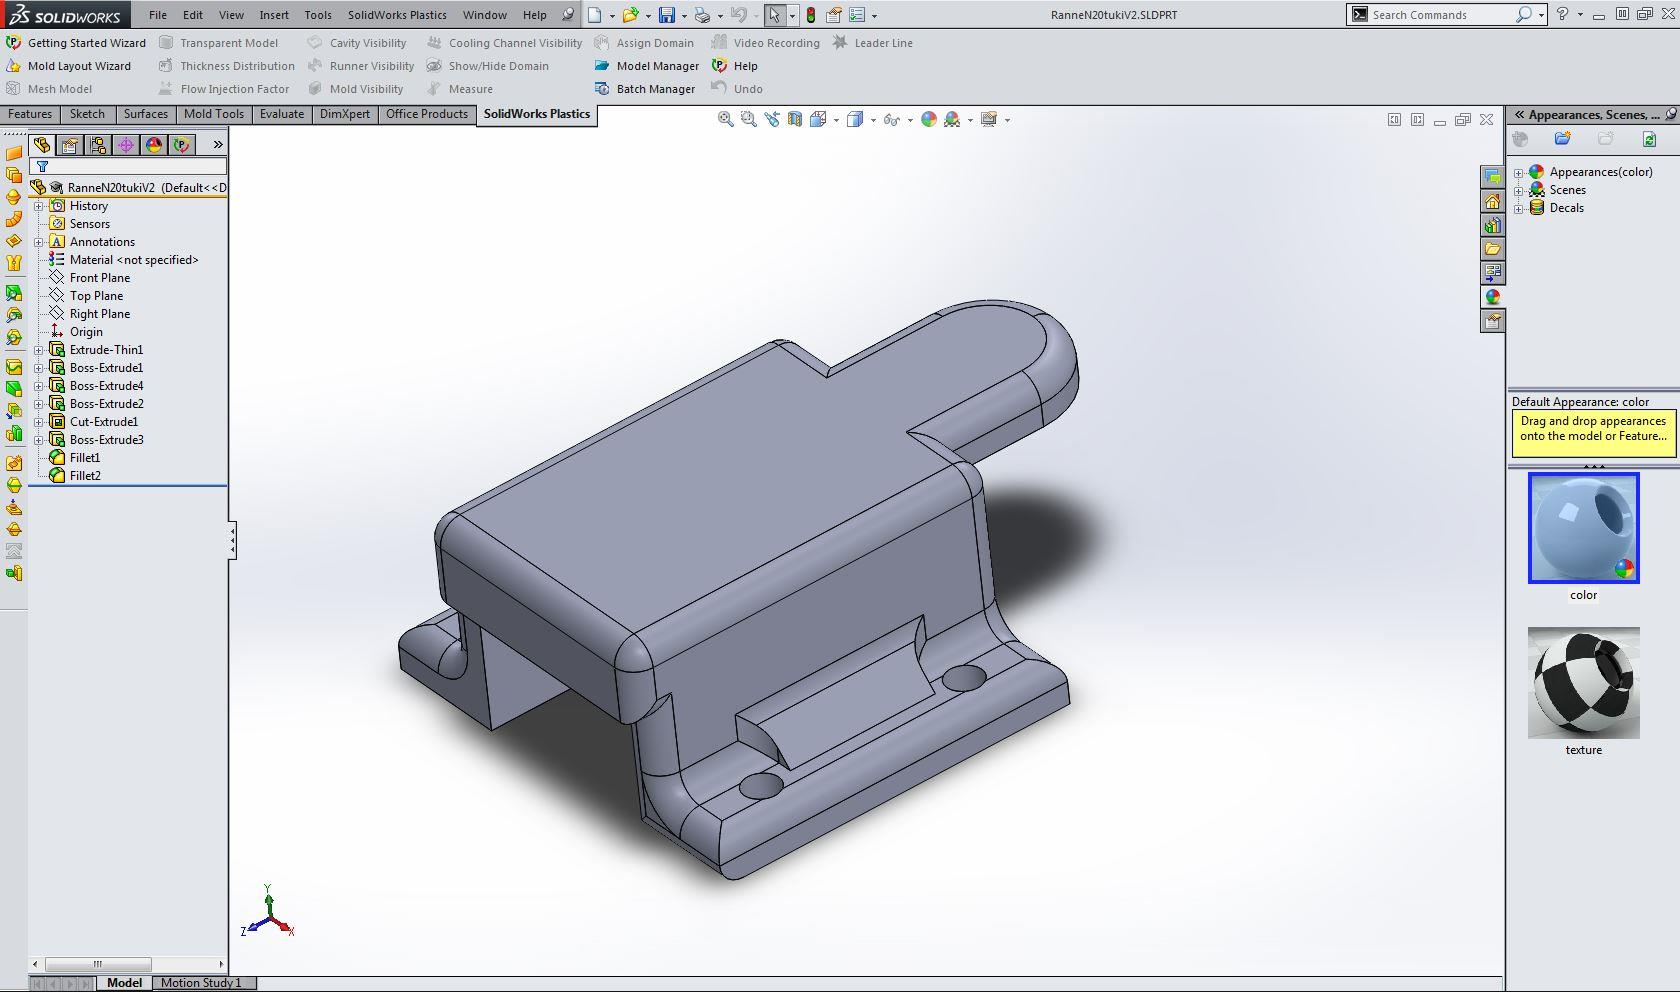Click the Zoom to Fit magnifier icon
Image resolution: width=1680 pixels, height=992 pixels.
click(726, 119)
